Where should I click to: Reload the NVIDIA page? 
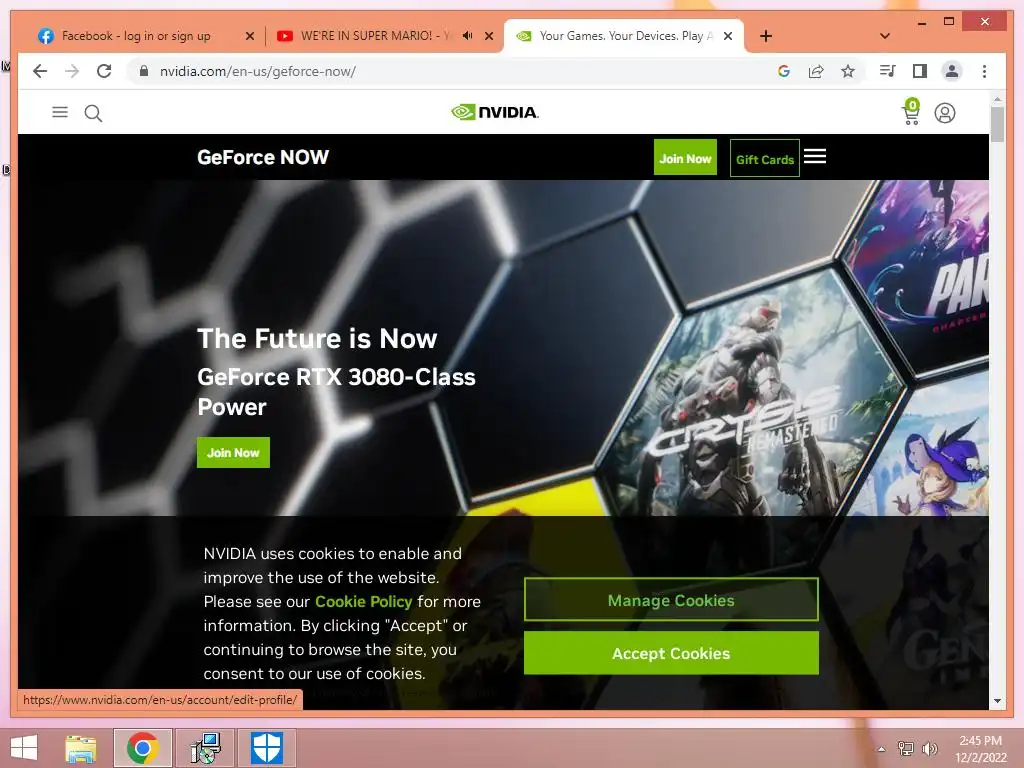click(104, 71)
